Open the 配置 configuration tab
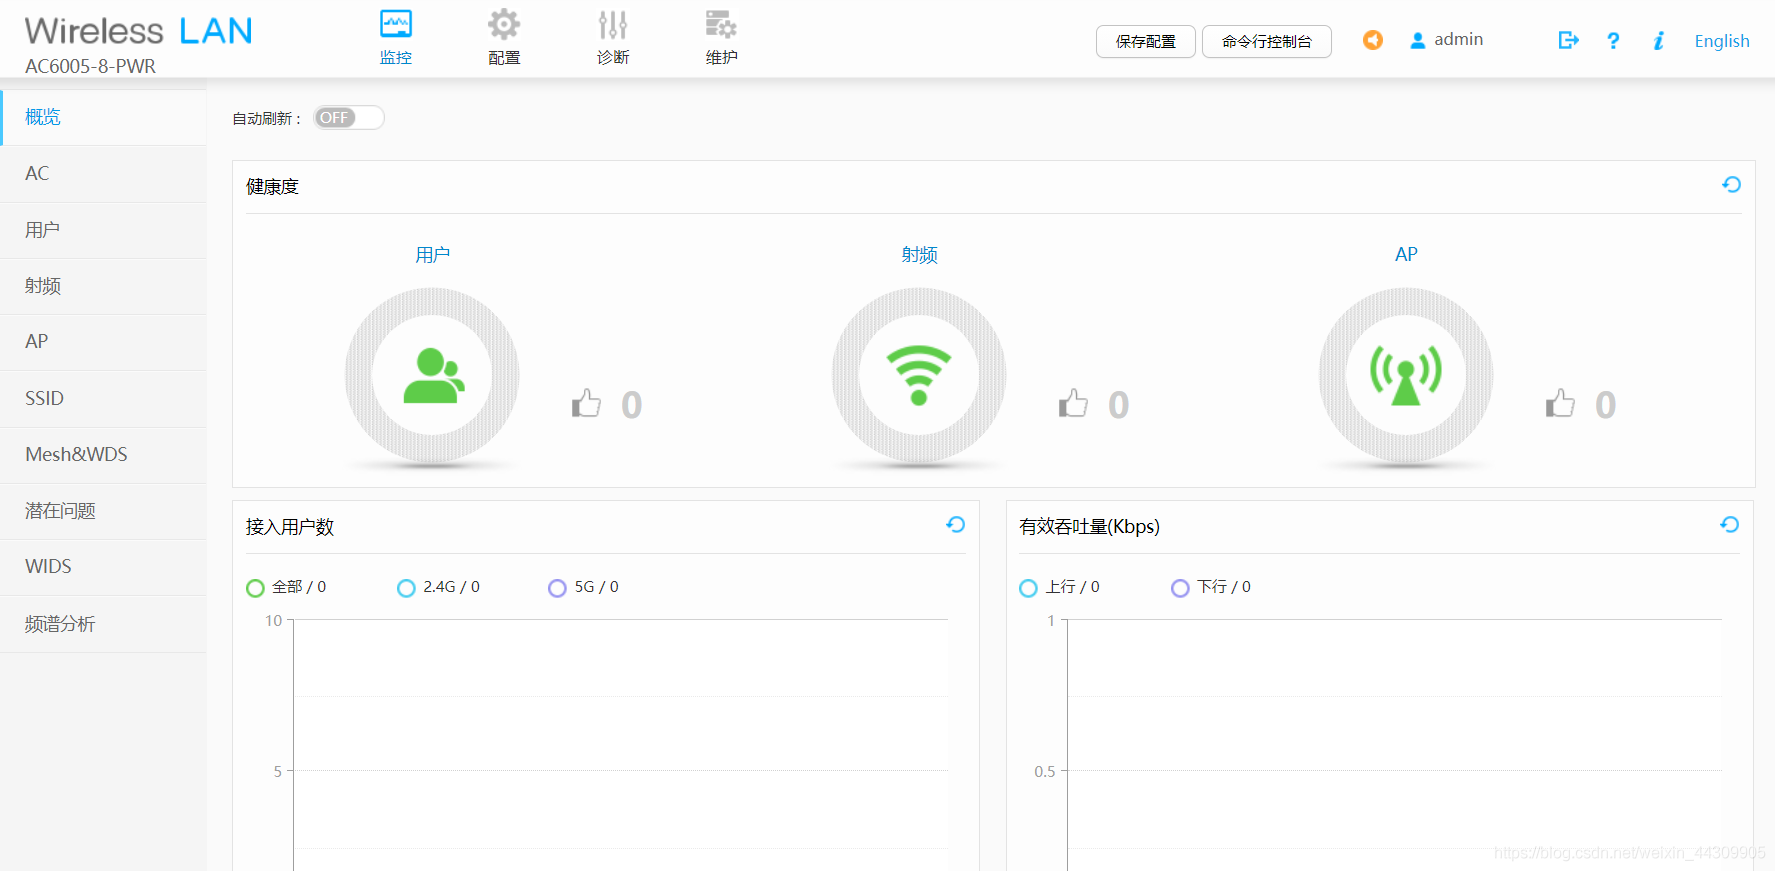The height and width of the screenshot is (871, 1775). [504, 38]
